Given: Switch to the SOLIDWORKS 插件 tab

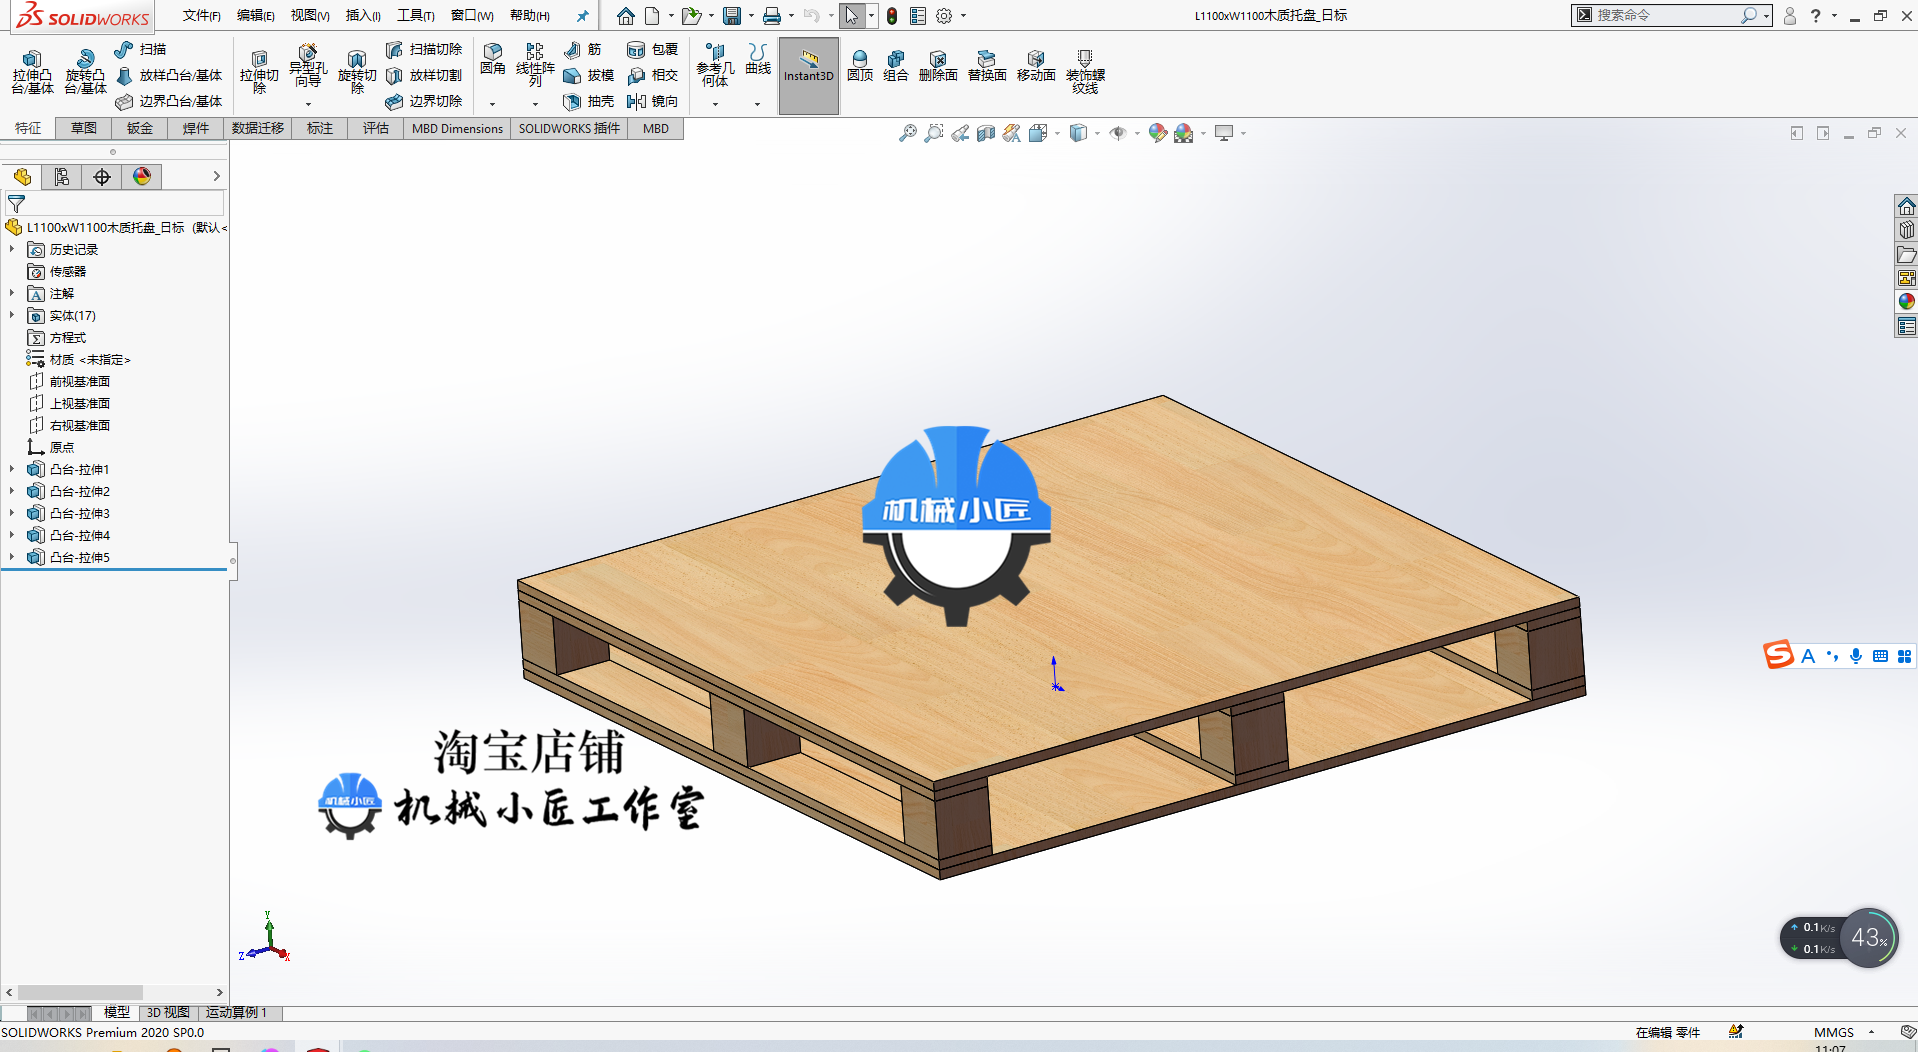Looking at the screenshot, I should click(x=569, y=129).
